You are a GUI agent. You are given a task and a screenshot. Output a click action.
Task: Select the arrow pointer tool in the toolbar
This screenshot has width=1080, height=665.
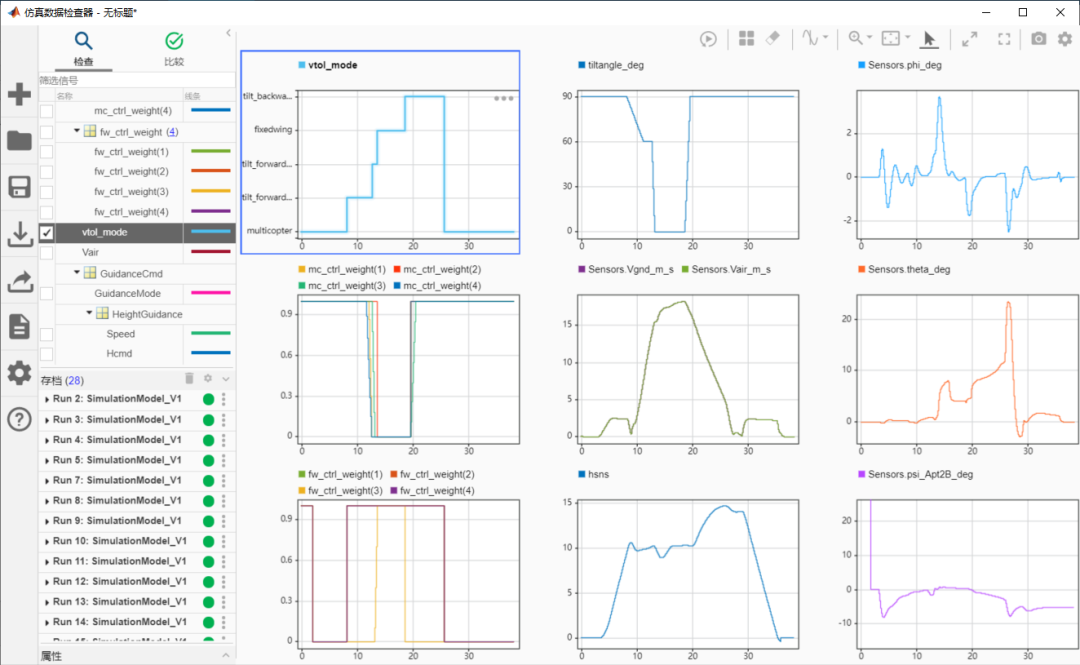[929, 39]
